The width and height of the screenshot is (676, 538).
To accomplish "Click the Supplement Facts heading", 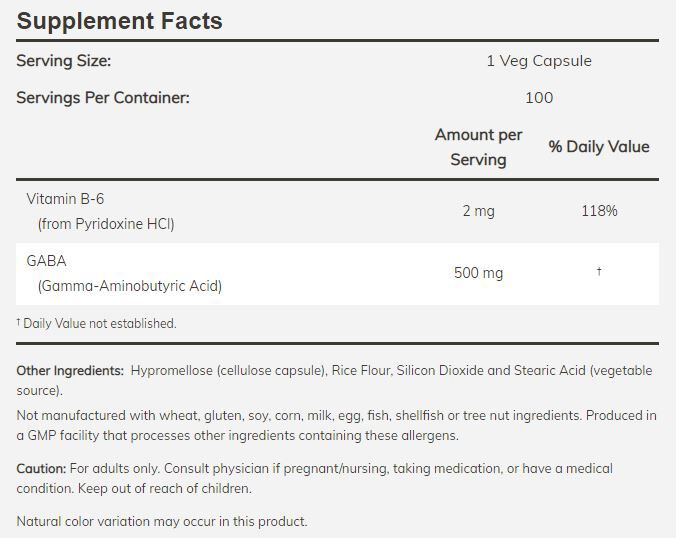I will pos(119,21).
